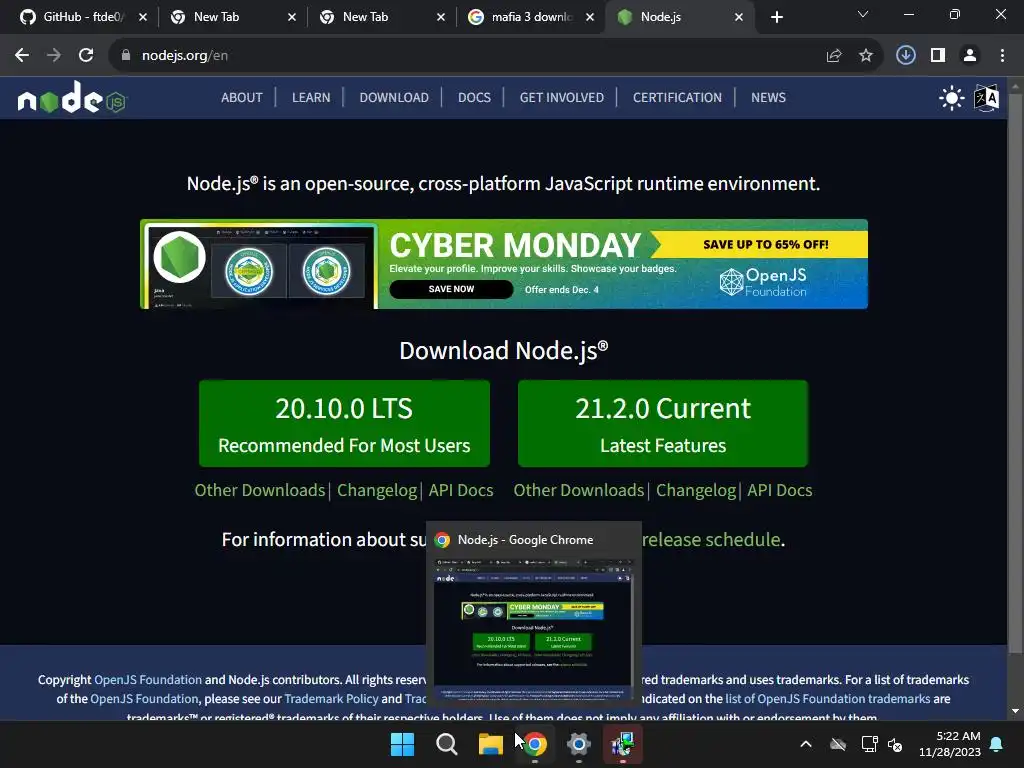Open Changelog under LTS
1024x768 pixels.
pyautogui.click(x=377, y=490)
